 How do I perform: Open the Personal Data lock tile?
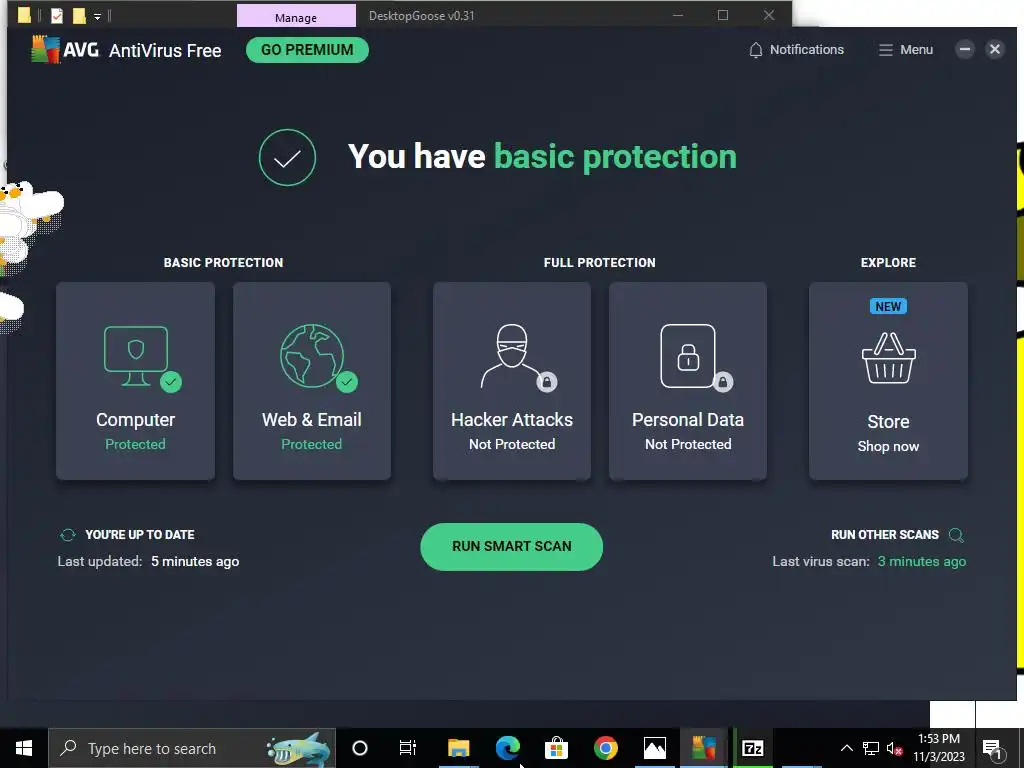pyautogui.click(x=688, y=381)
